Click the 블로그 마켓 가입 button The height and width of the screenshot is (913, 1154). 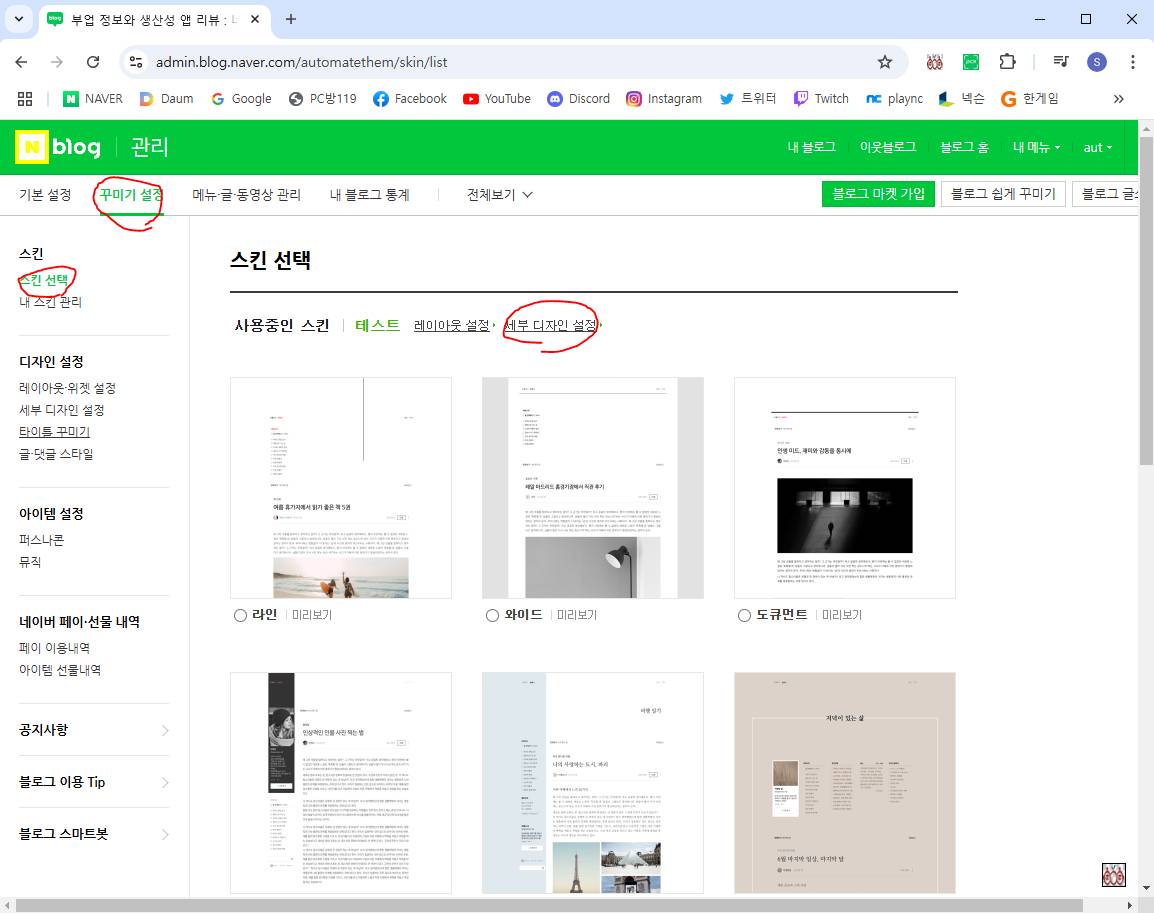click(x=877, y=194)
